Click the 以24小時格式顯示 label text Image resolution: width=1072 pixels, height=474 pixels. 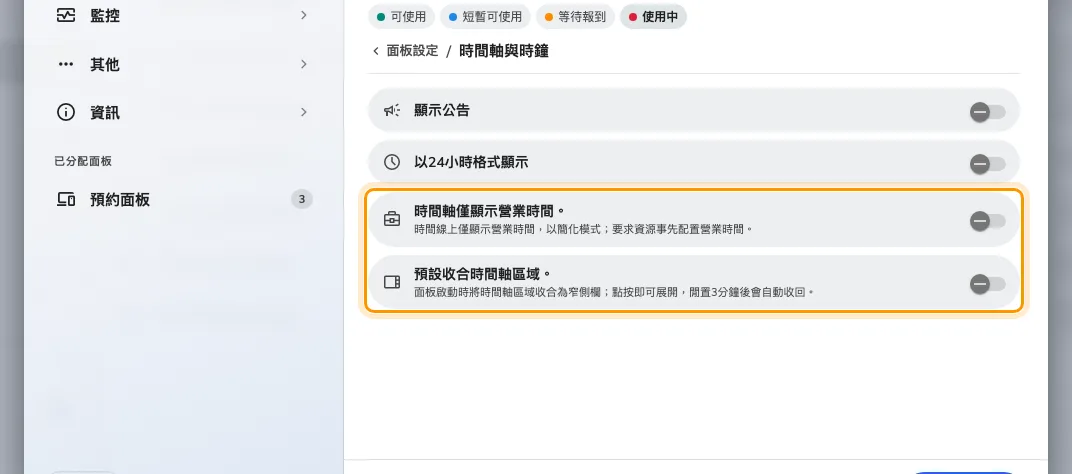click(x=471, y=163)
